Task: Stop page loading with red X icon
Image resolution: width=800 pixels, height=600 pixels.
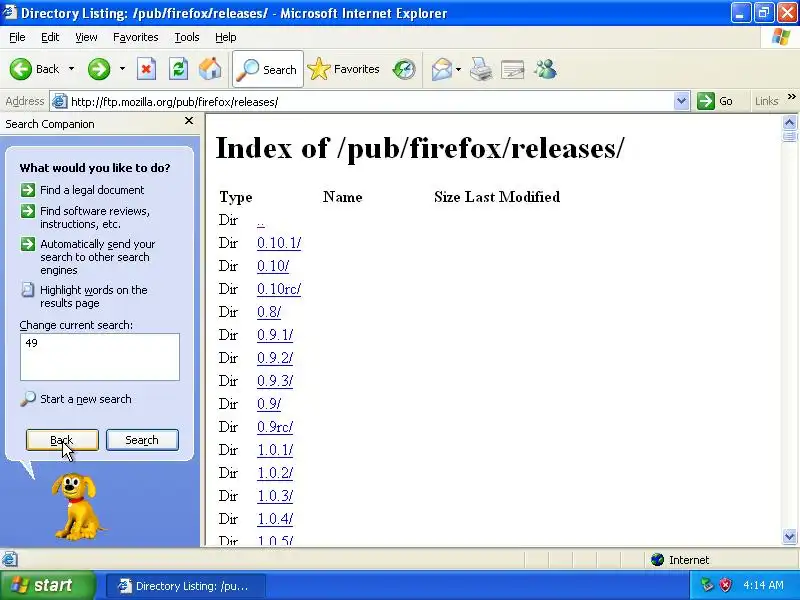Action: [146, 69]
